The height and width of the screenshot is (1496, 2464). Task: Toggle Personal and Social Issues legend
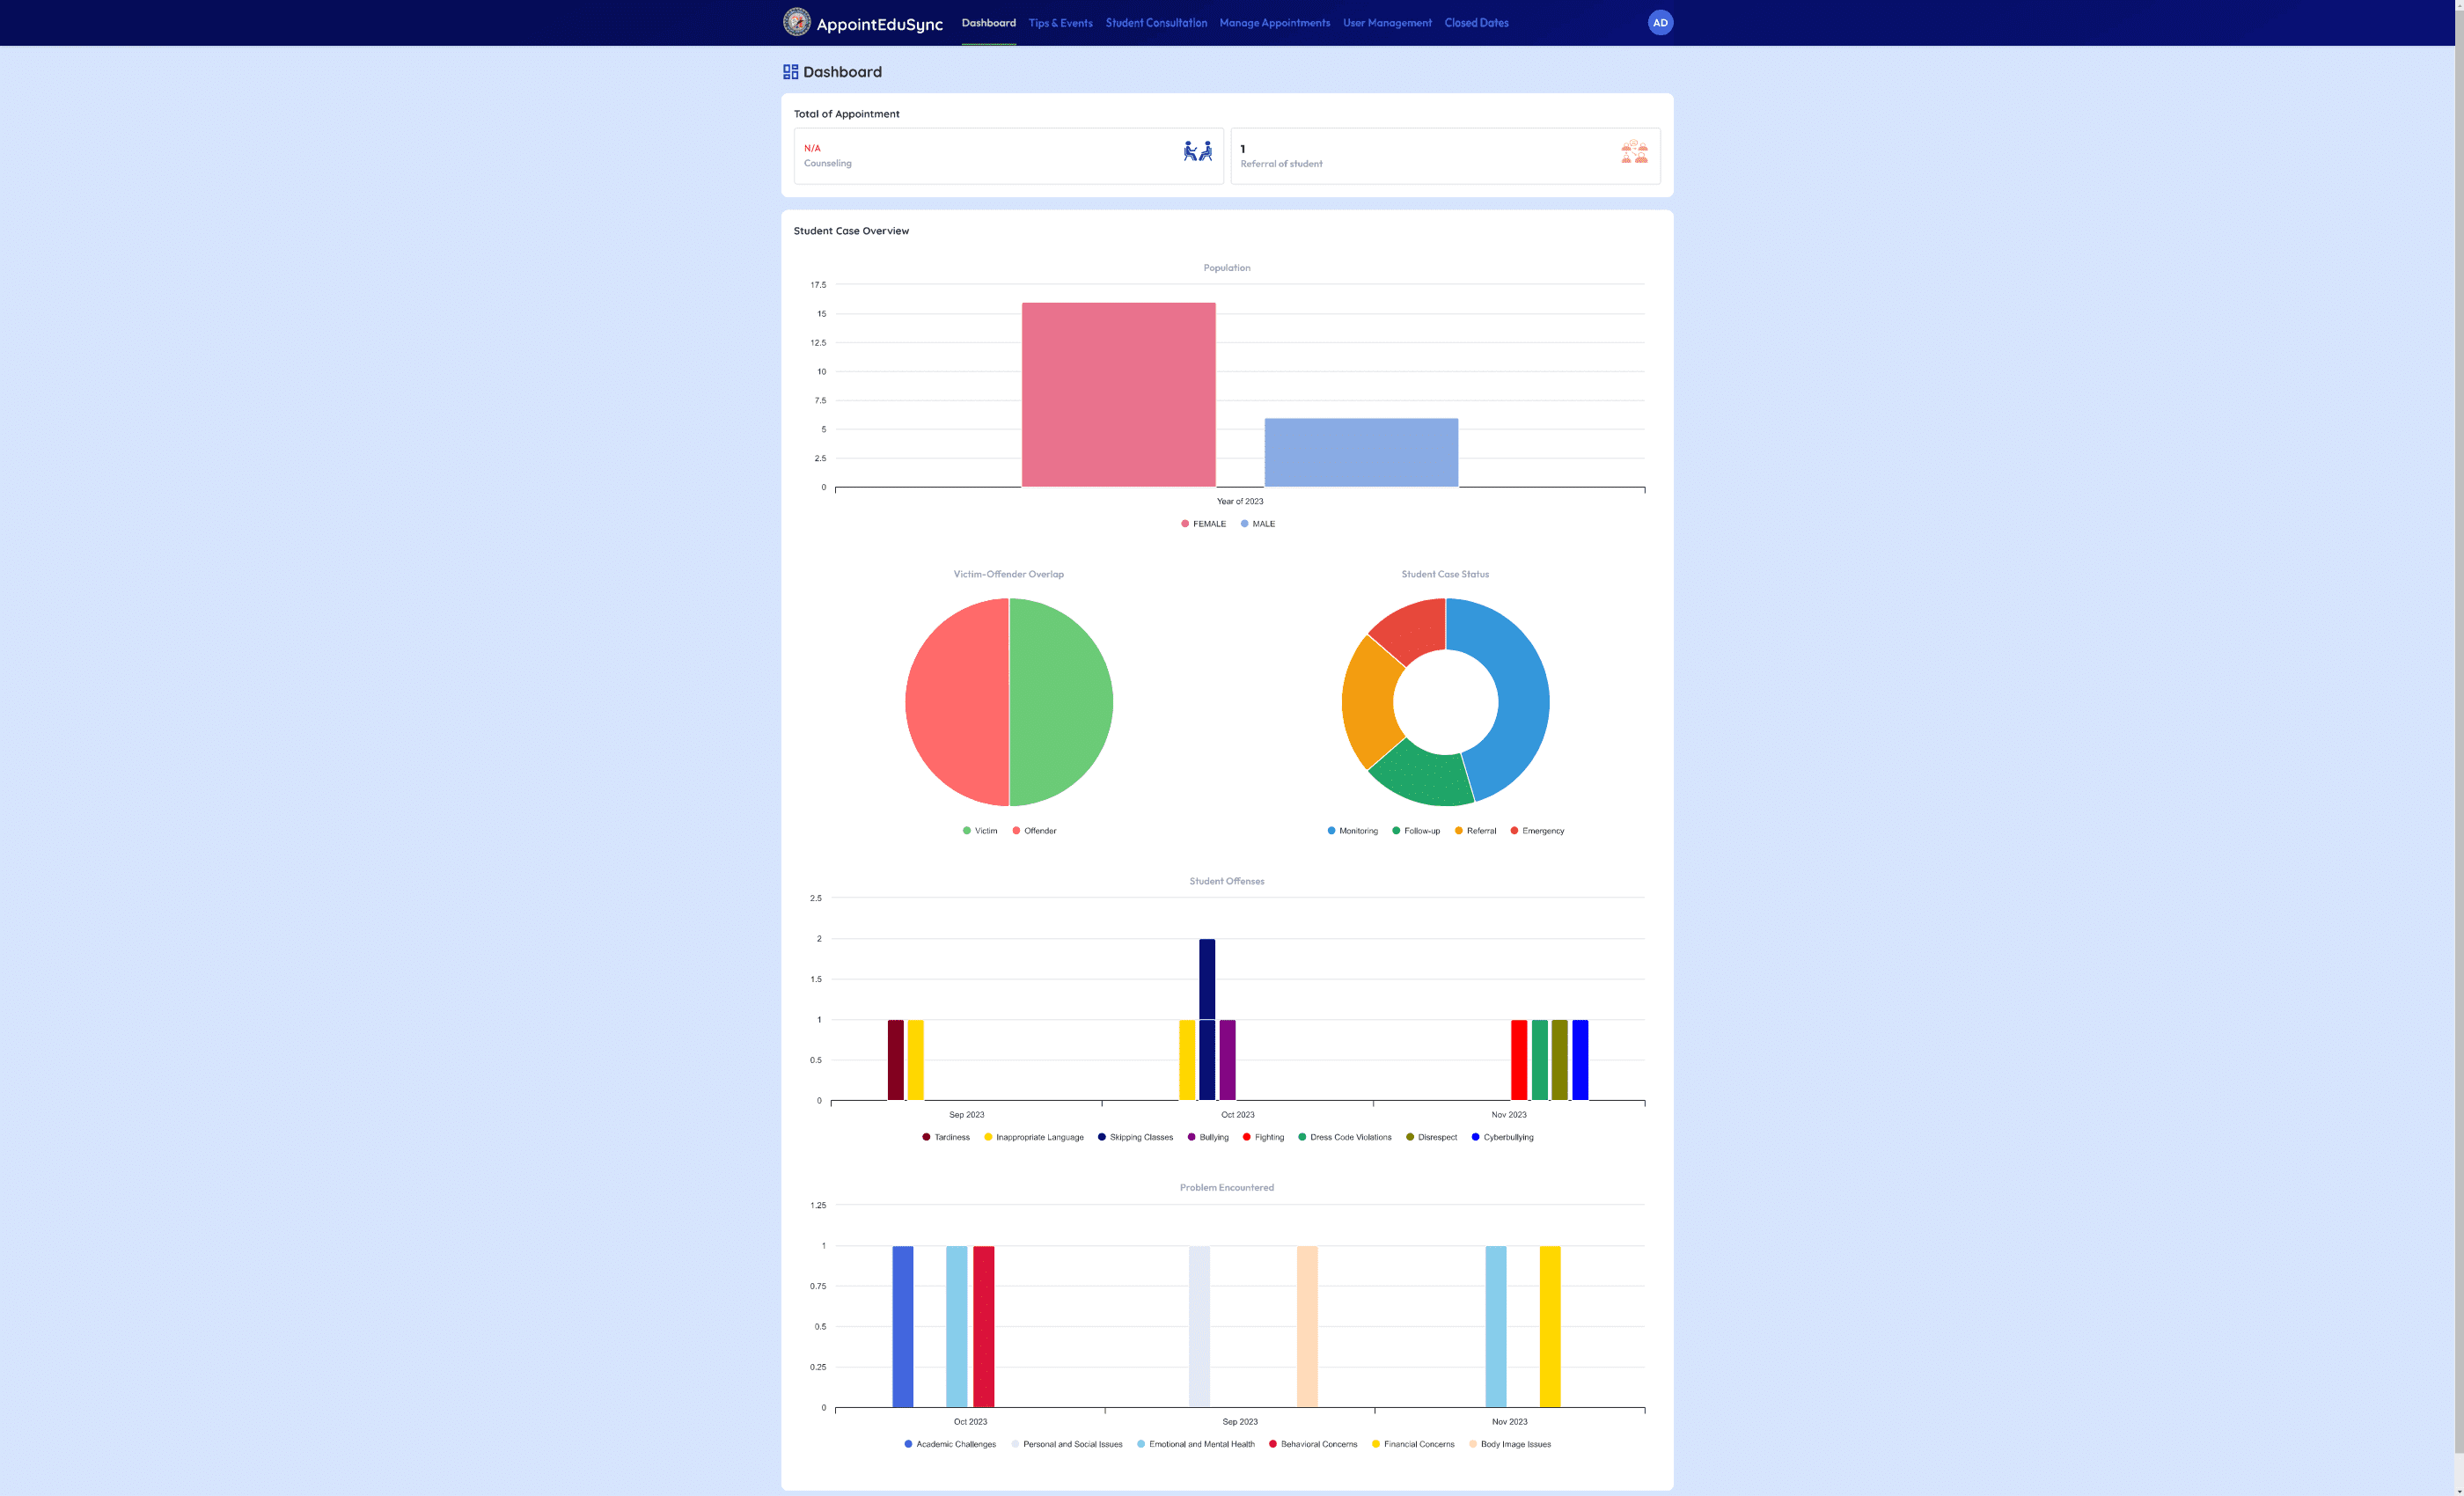tap(1067, 1444)
